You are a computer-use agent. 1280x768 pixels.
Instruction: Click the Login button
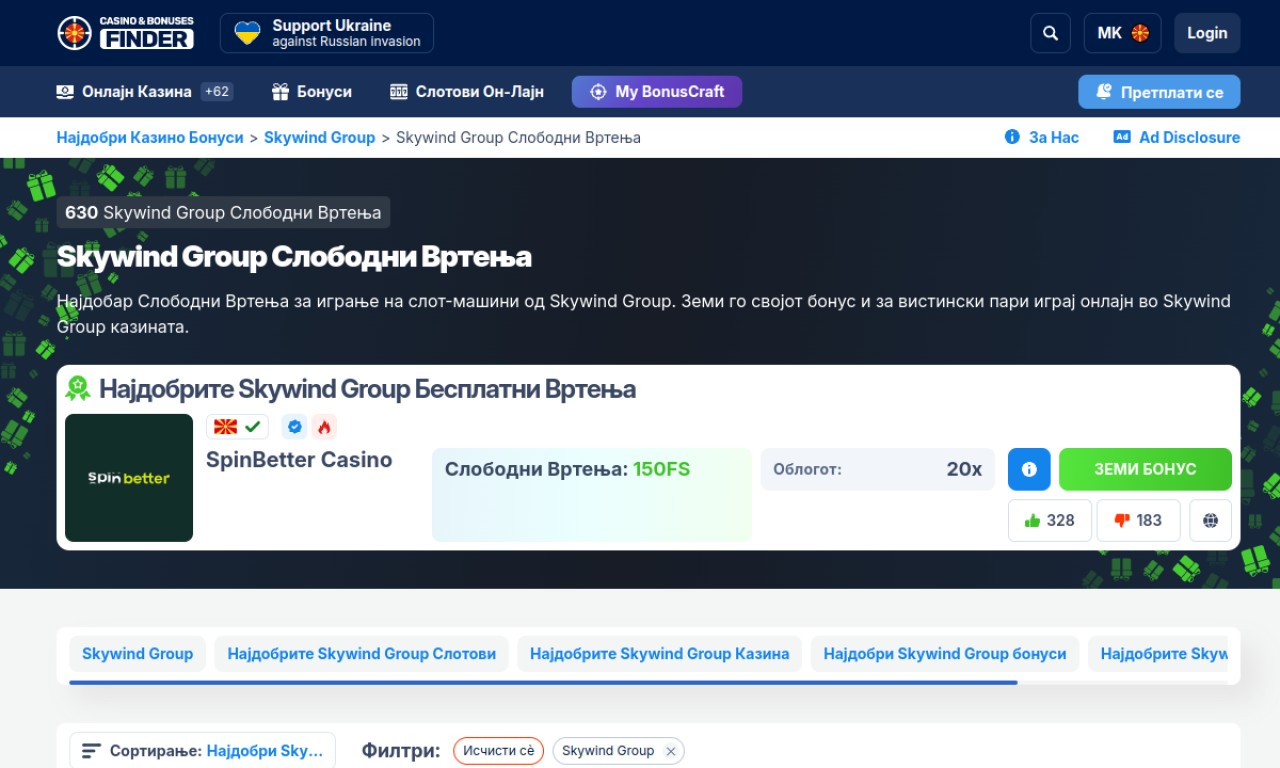[1207, 33]
